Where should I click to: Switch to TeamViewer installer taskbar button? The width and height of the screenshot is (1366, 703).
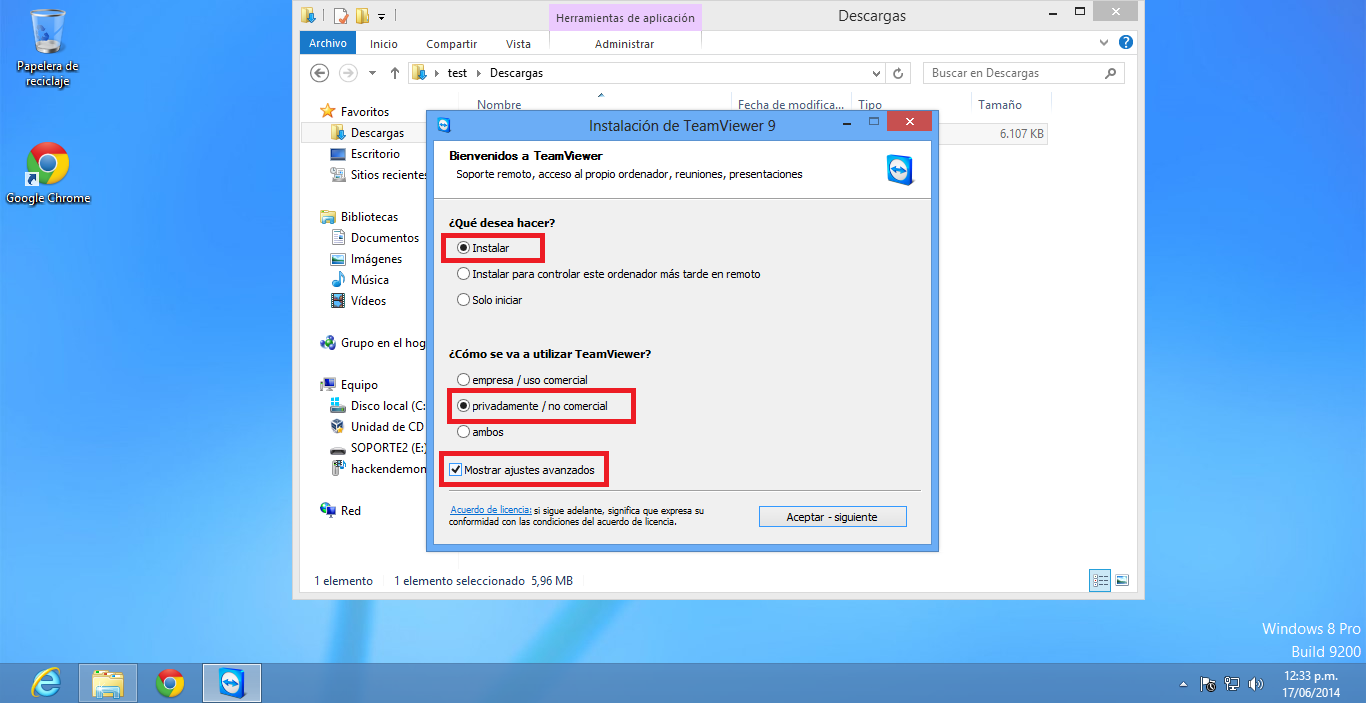coord(232,683)
